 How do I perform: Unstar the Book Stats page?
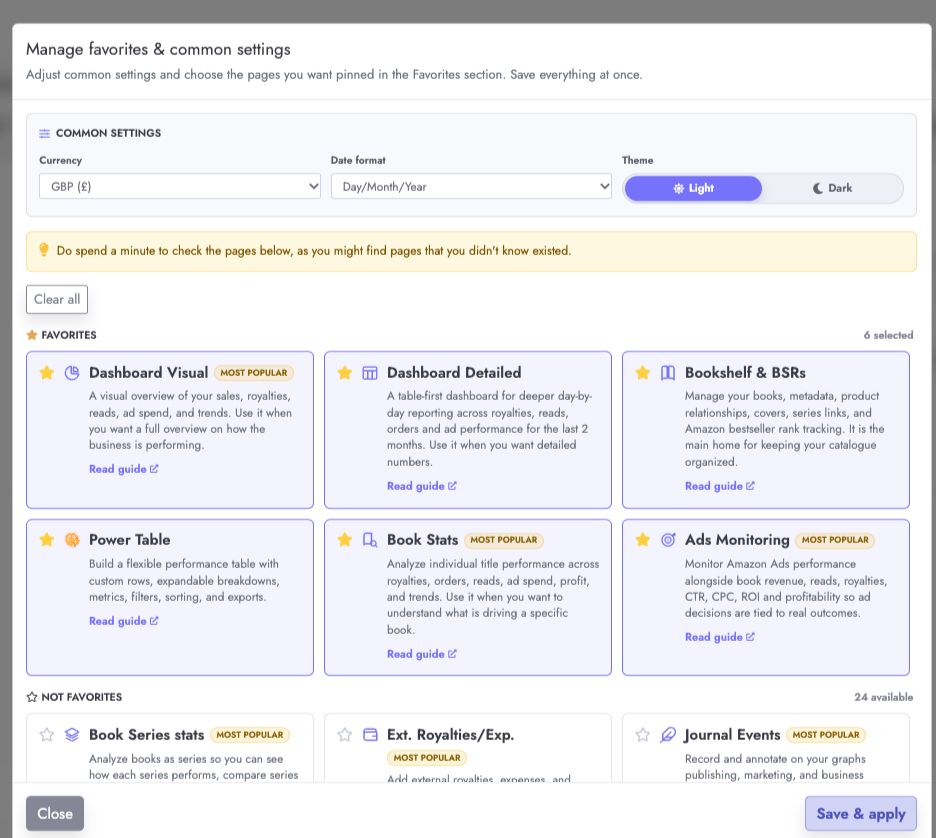coord(344,540)
